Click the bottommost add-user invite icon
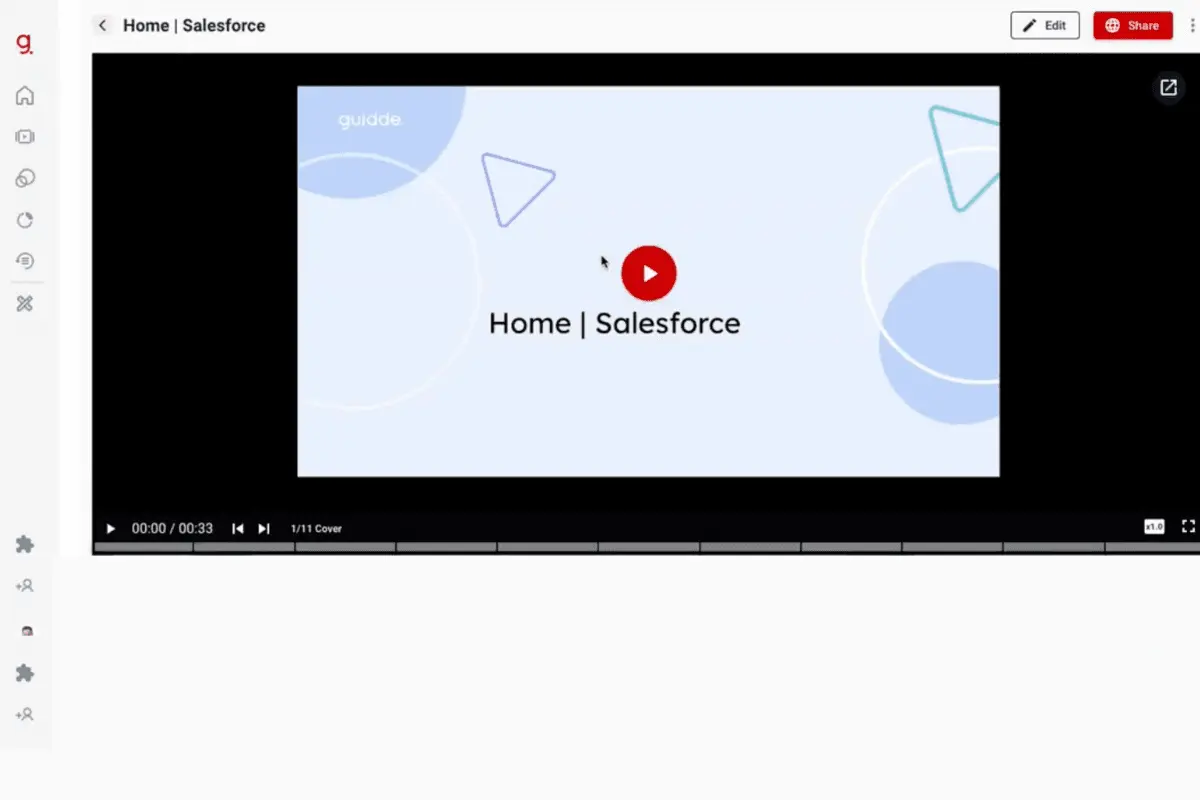 point(25,715)
